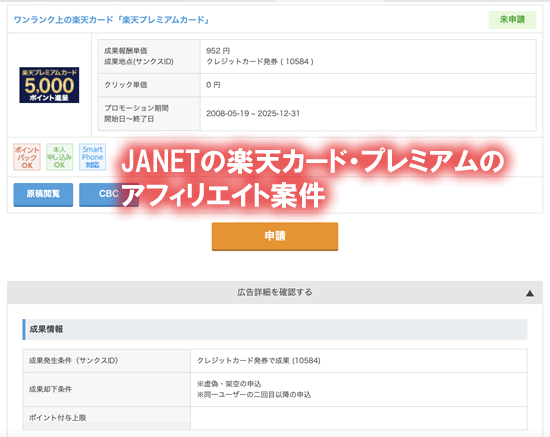Click the ポイントバックOK badge icon

pos(27,157)
